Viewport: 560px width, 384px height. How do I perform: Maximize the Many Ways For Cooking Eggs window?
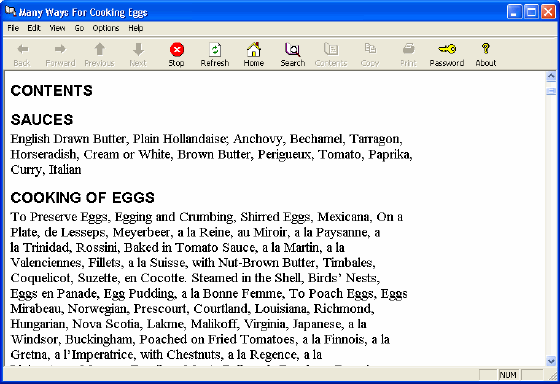[531, 12]
